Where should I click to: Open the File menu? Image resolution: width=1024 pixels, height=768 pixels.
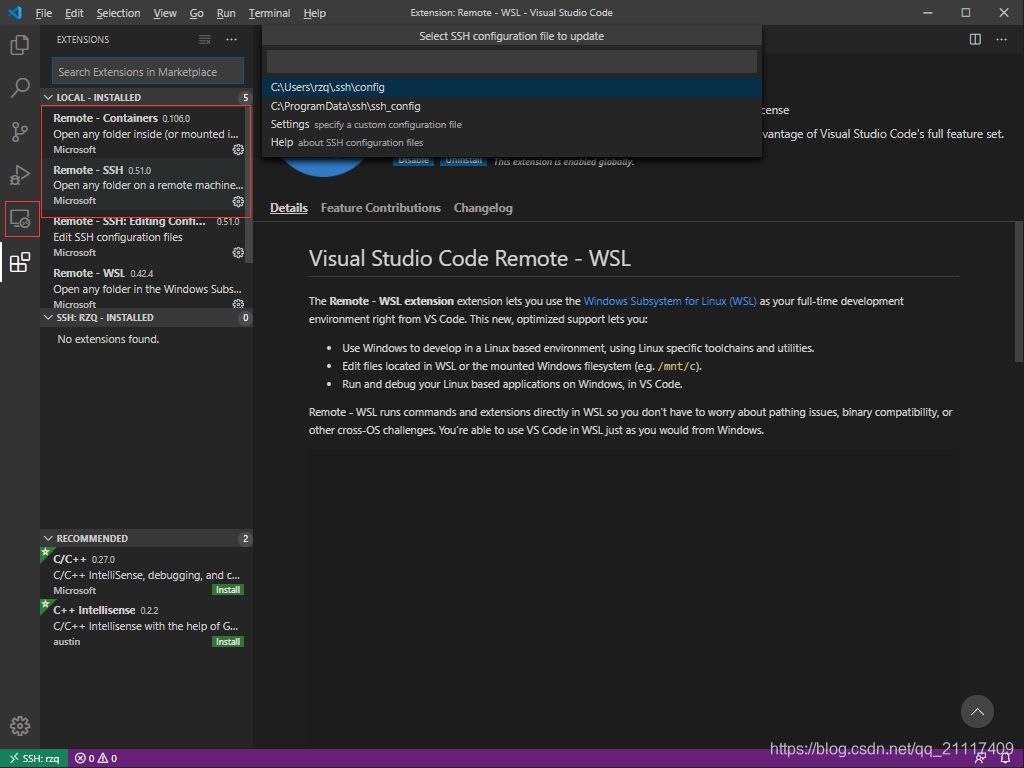[x=44, y=13]
